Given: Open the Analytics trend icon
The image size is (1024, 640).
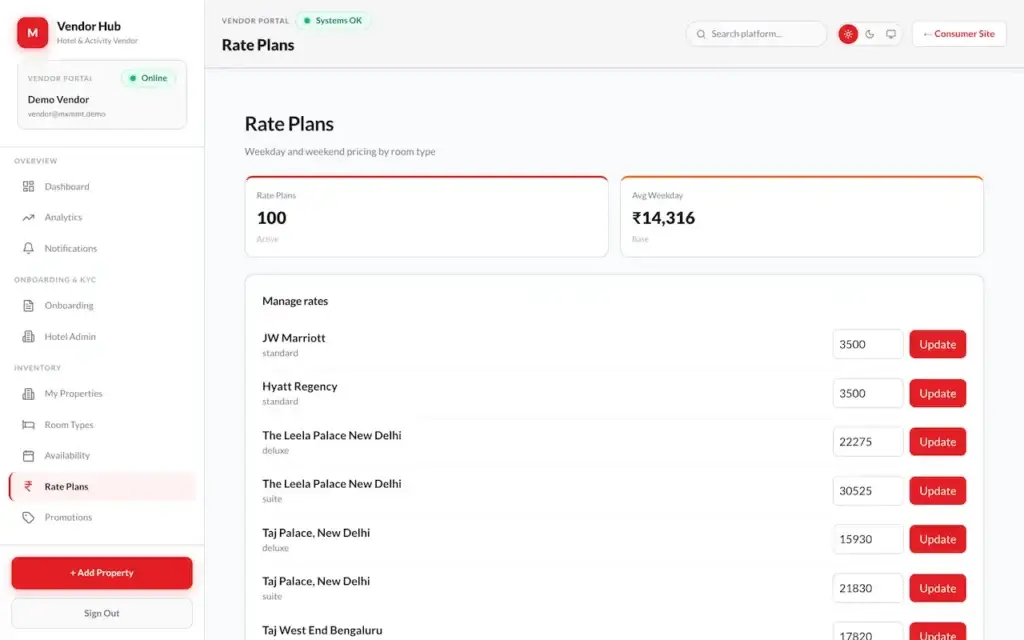Looking at the screenshot, I should 28,217.
